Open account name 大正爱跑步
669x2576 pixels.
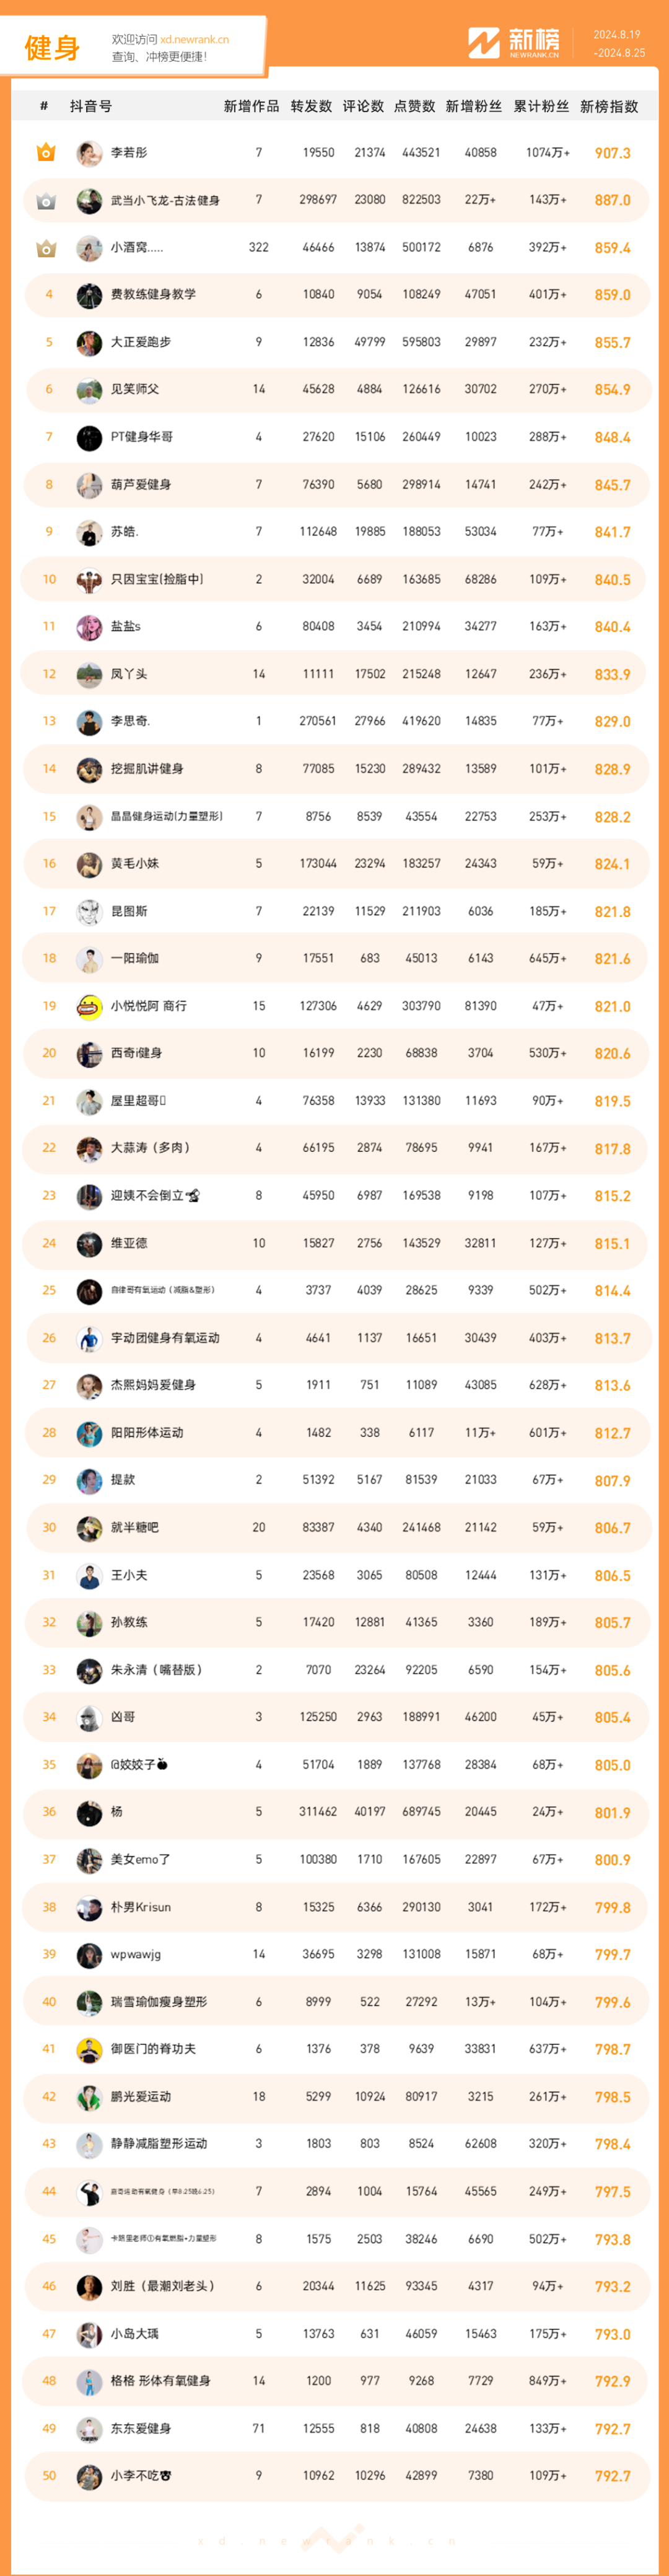pos(141,342)
